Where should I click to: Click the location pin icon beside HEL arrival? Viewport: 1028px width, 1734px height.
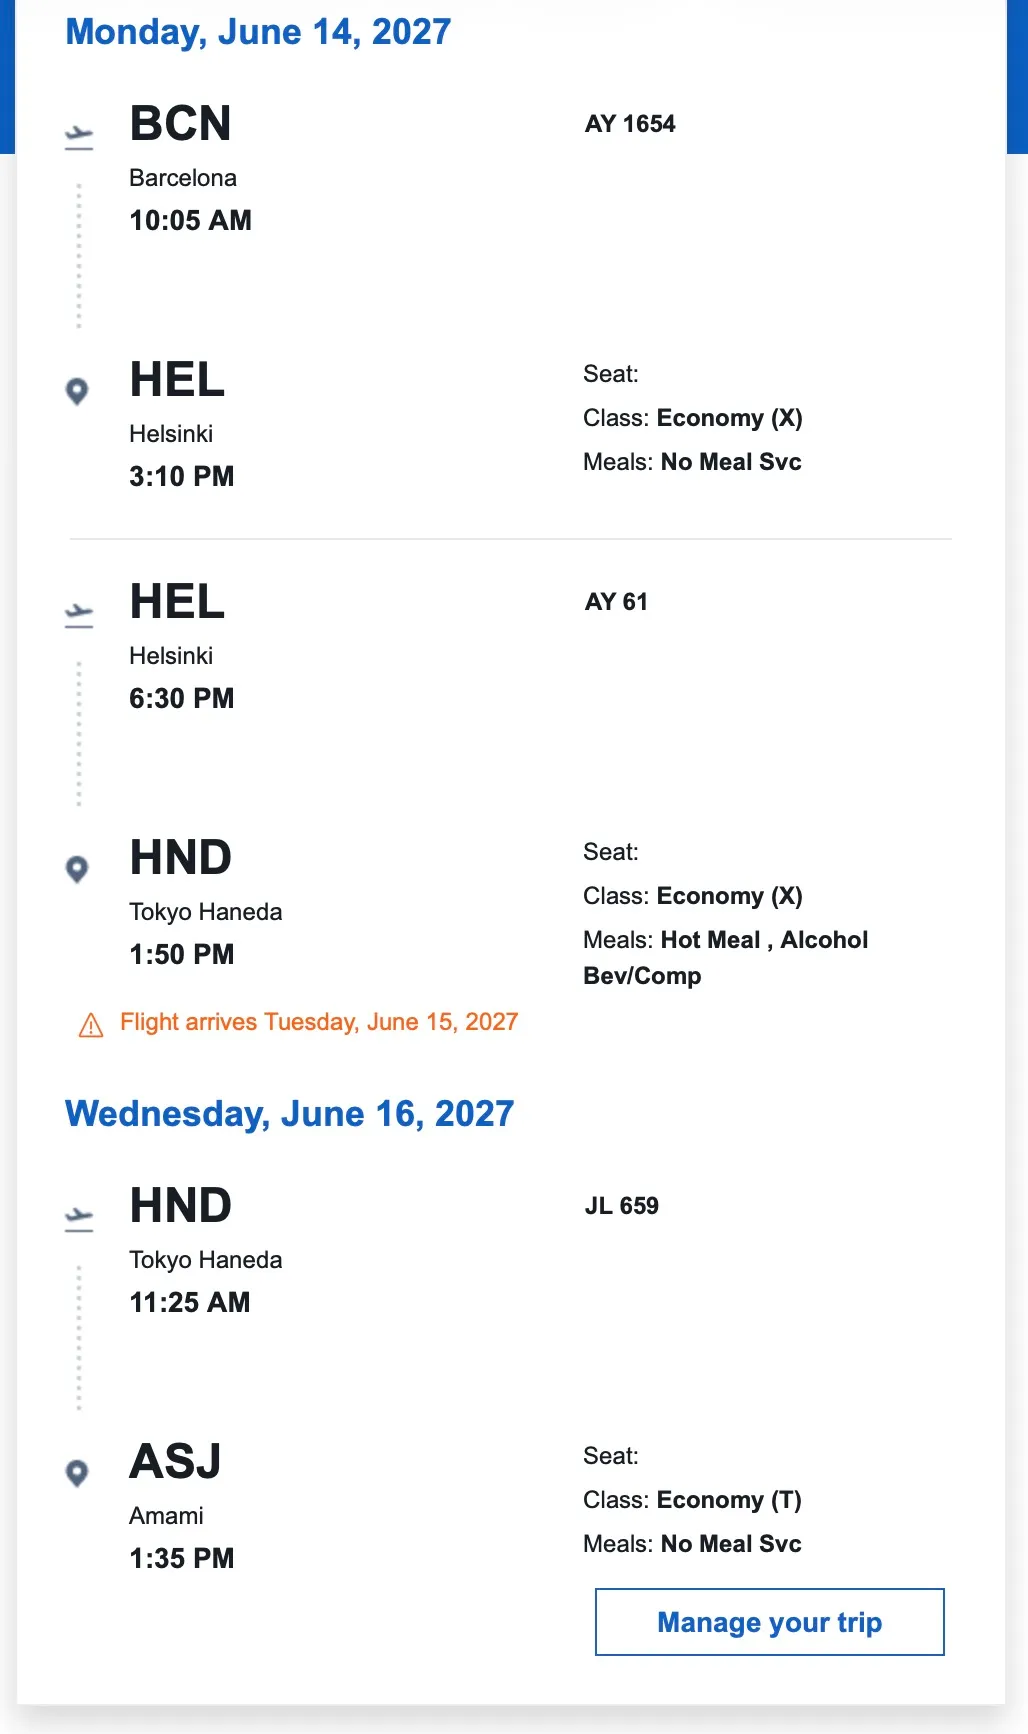[x=77, y=391]
